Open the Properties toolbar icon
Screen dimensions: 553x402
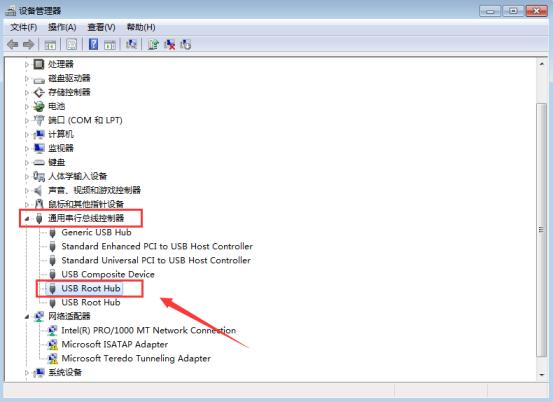click(x=72, y=45)
